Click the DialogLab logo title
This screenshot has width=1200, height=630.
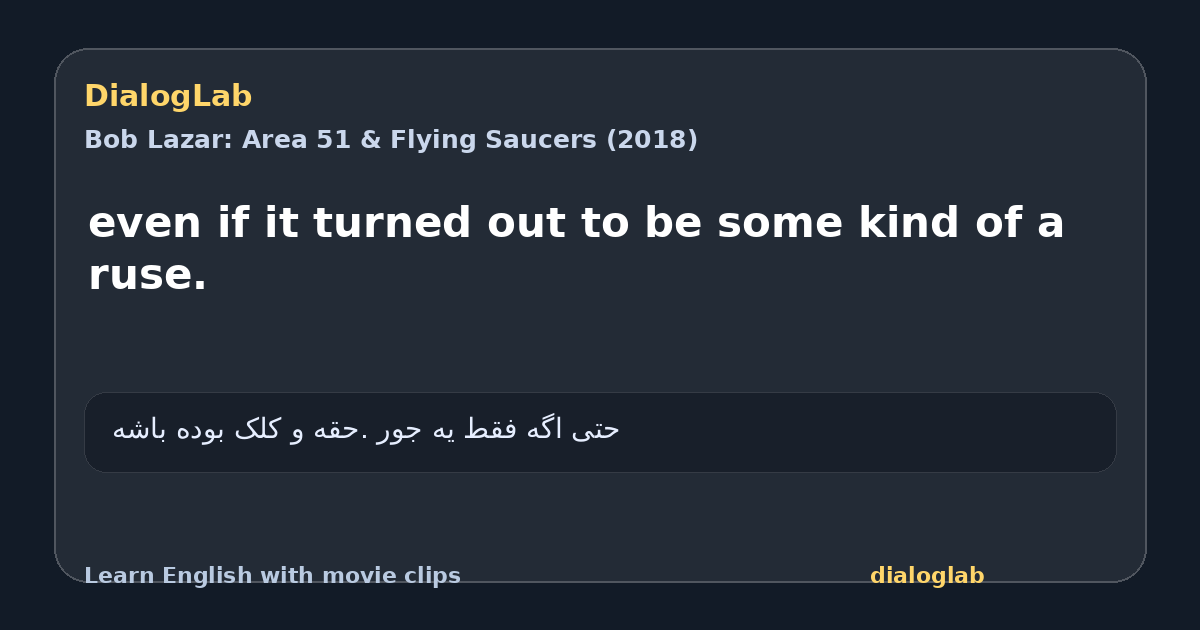coord(168,97)
